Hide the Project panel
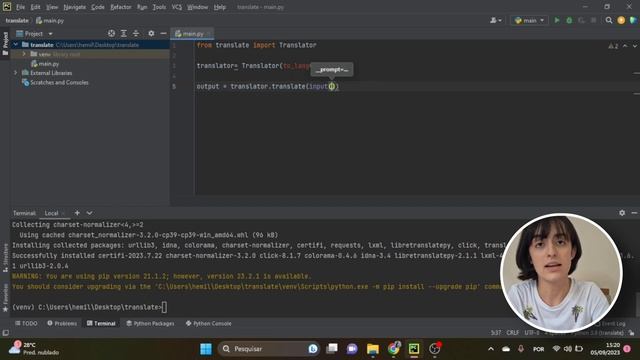The image size is (640, 360). click(163, 33)
